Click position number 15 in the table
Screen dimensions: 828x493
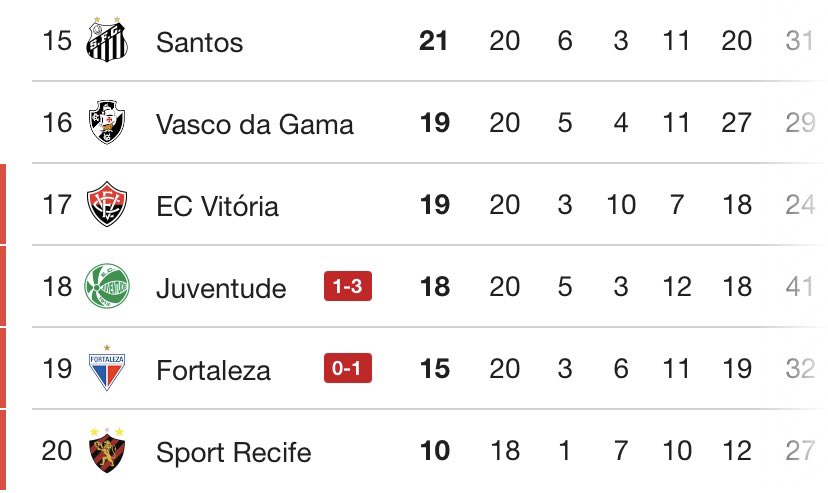pyautogui.click(x=57, y=42)
